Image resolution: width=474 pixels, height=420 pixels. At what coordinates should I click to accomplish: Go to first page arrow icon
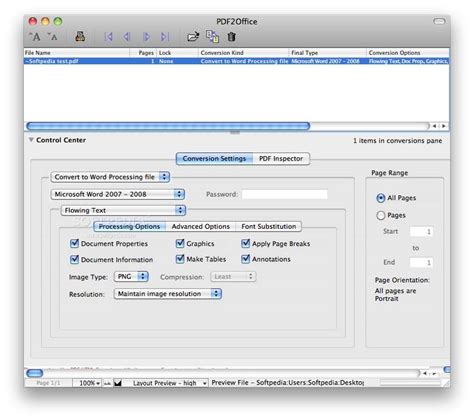pyautogui.click(x=108, y=37)
